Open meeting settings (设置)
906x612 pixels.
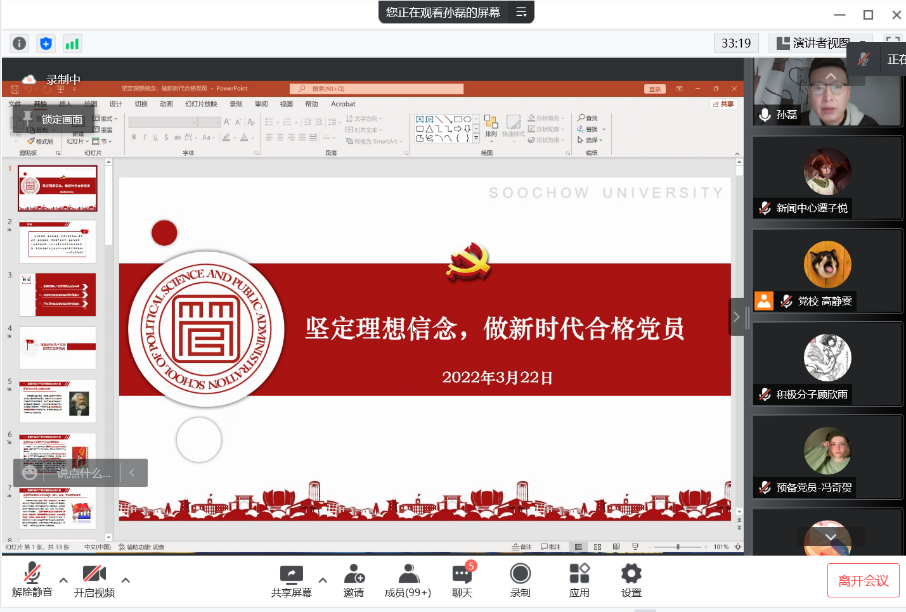tap(631, 580)
